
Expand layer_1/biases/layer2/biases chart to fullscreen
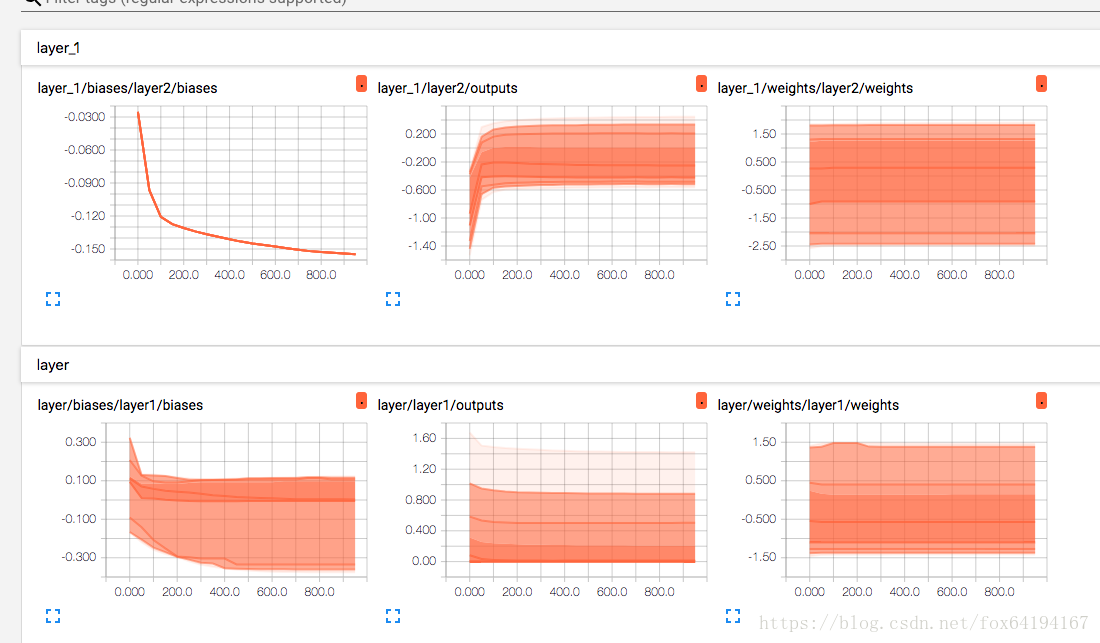point(53,299)
